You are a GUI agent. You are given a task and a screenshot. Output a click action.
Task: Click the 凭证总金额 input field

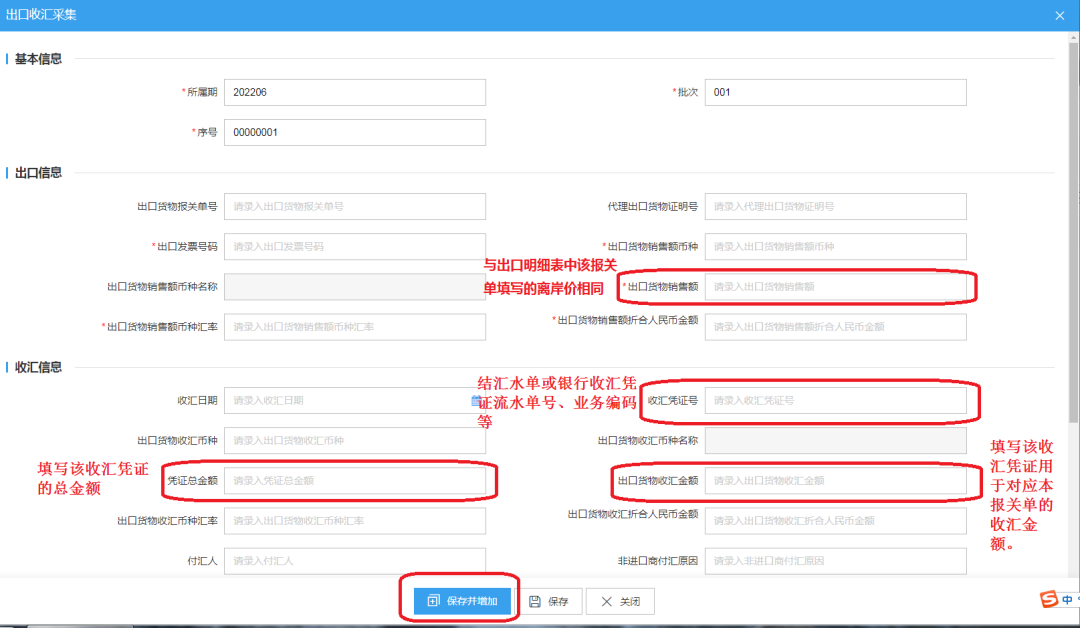point(354,481)
